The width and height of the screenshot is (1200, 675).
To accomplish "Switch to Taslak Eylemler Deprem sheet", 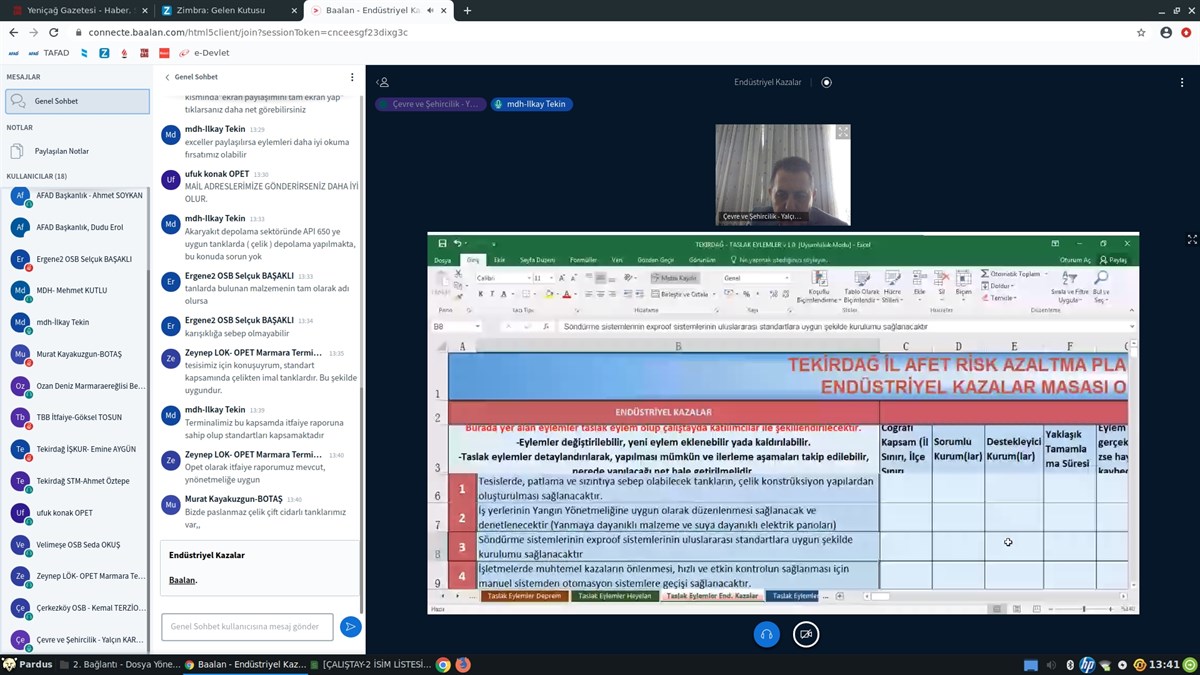I will click(524, 596).
